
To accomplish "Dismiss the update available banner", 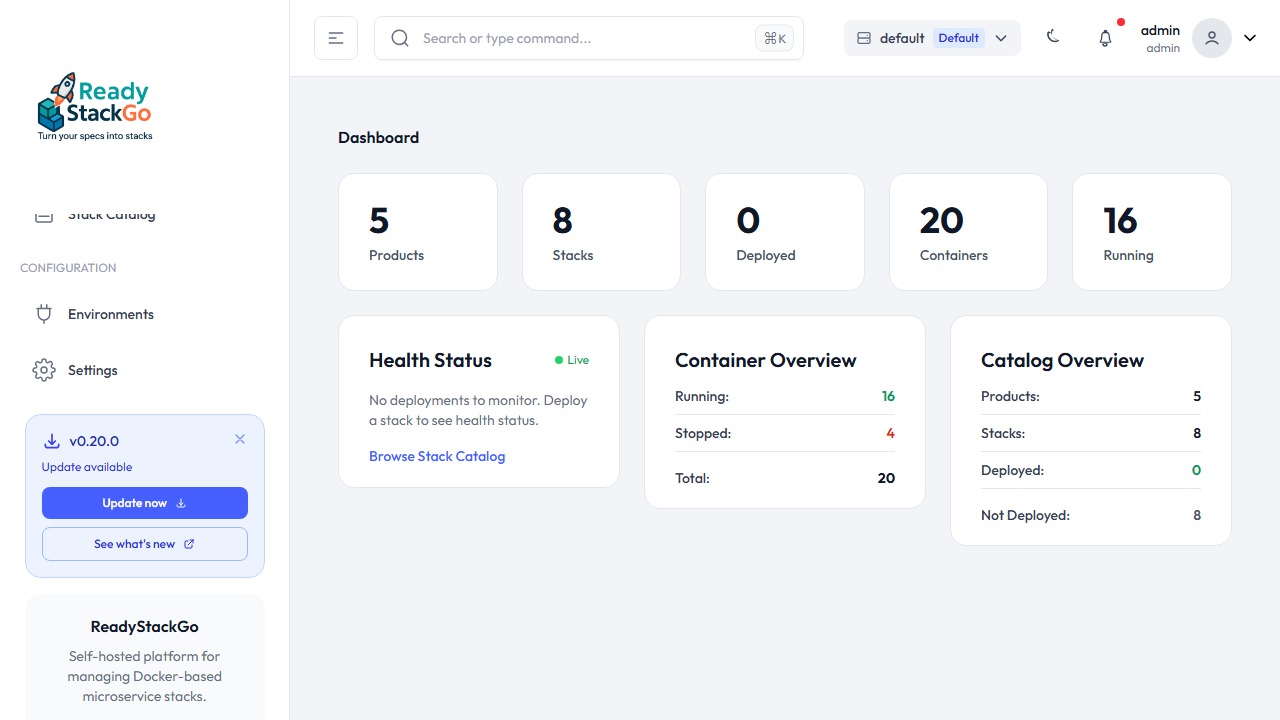I will (240, 439).
